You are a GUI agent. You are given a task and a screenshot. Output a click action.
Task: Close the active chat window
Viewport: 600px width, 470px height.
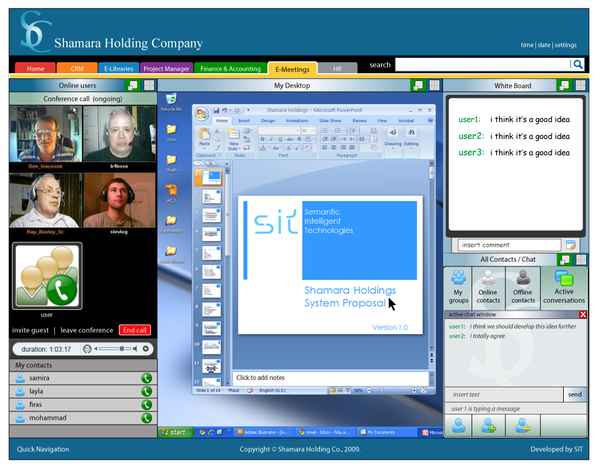[583, 315]
